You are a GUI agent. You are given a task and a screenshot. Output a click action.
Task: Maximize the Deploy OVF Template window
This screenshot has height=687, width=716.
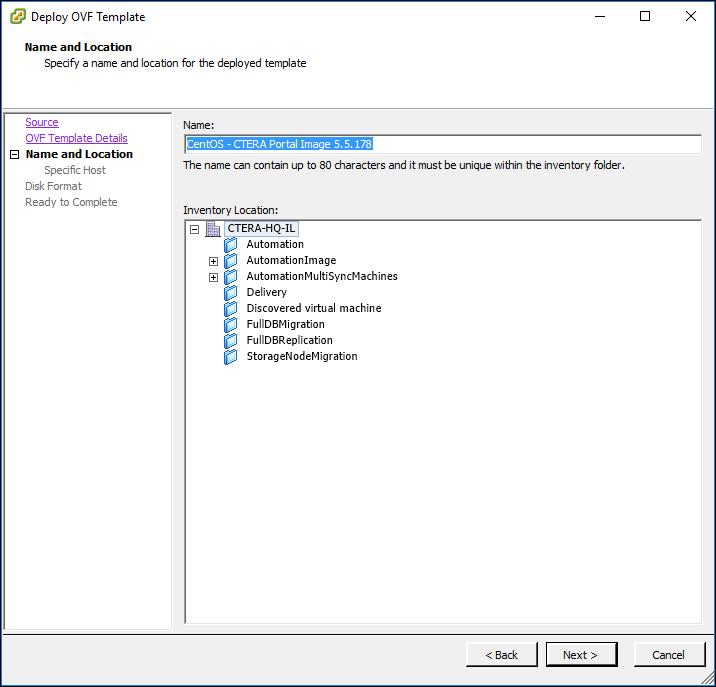645,16
